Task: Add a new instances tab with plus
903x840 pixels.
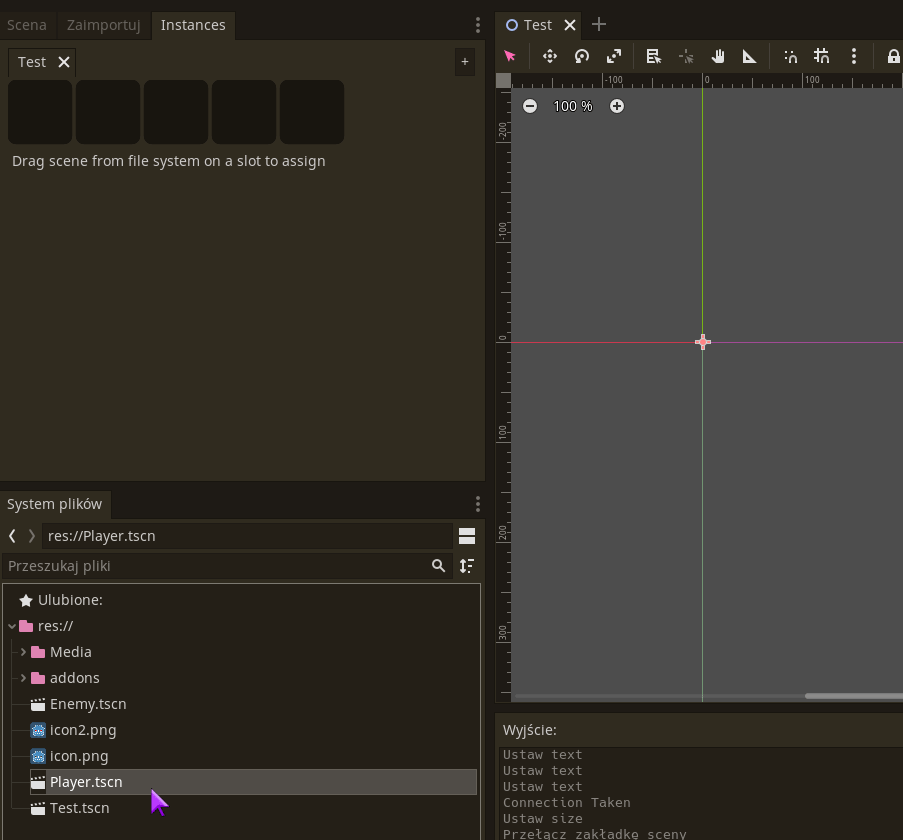Action: pos(465,62)
